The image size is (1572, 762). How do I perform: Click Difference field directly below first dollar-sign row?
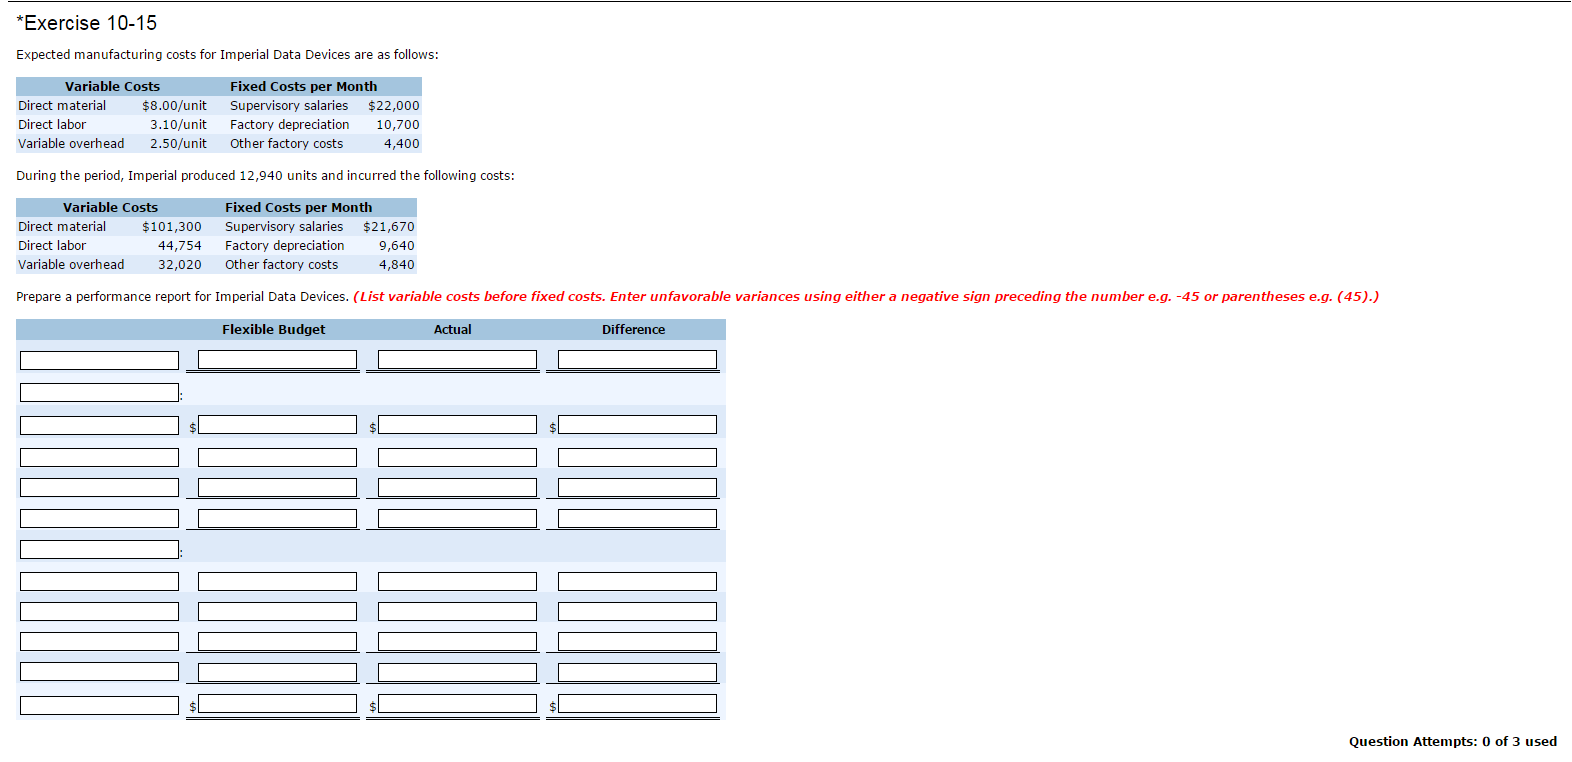click(637, 457)
